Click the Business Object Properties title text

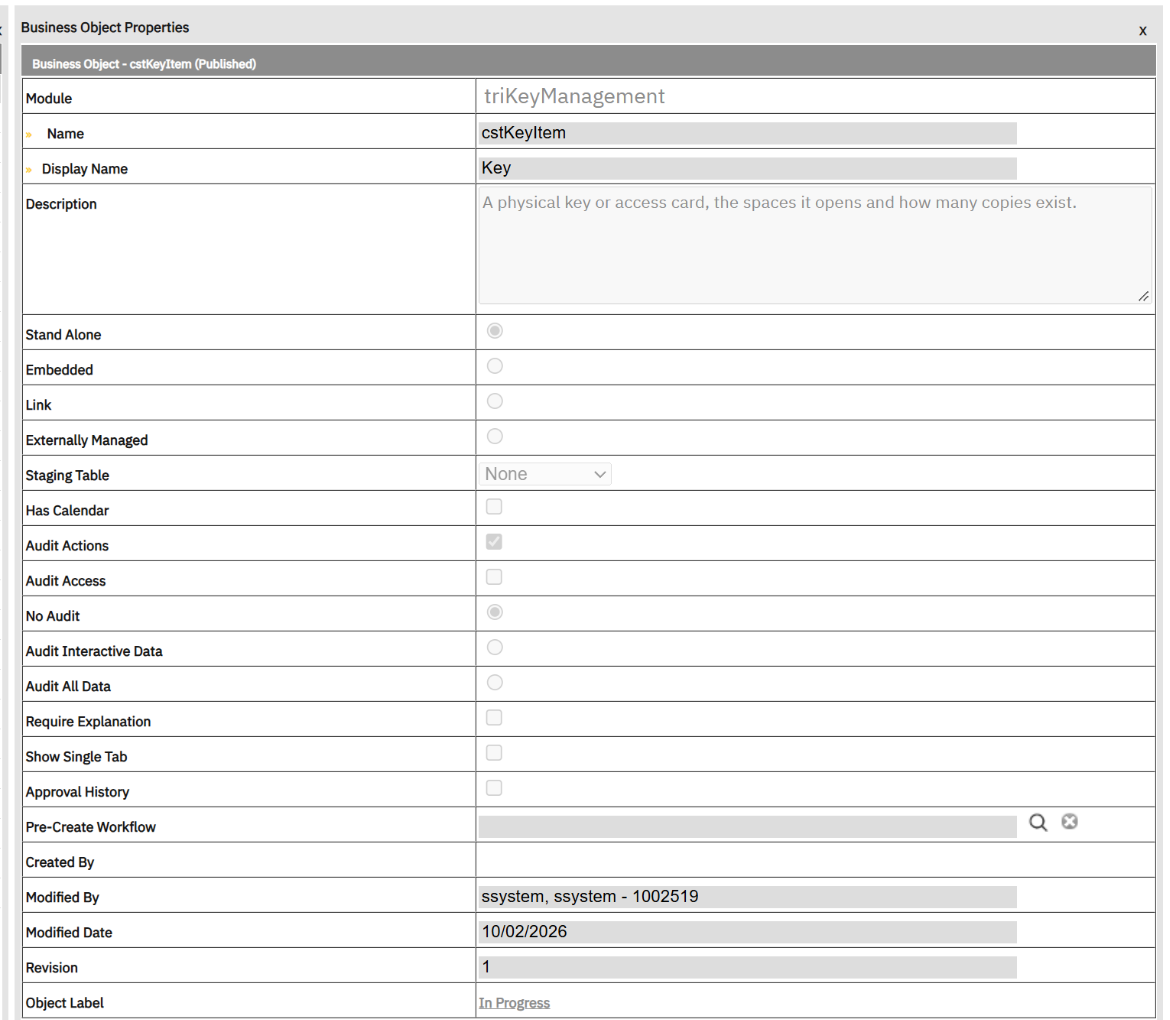[x=105, y=28]
